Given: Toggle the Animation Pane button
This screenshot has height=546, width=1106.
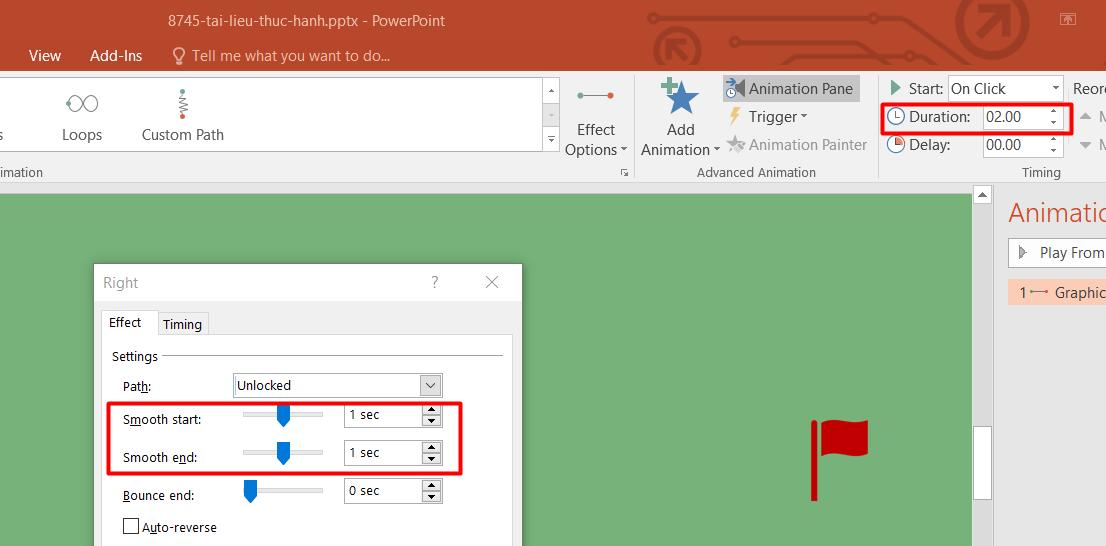Looking at the screenshot, I should pos(791,89).
